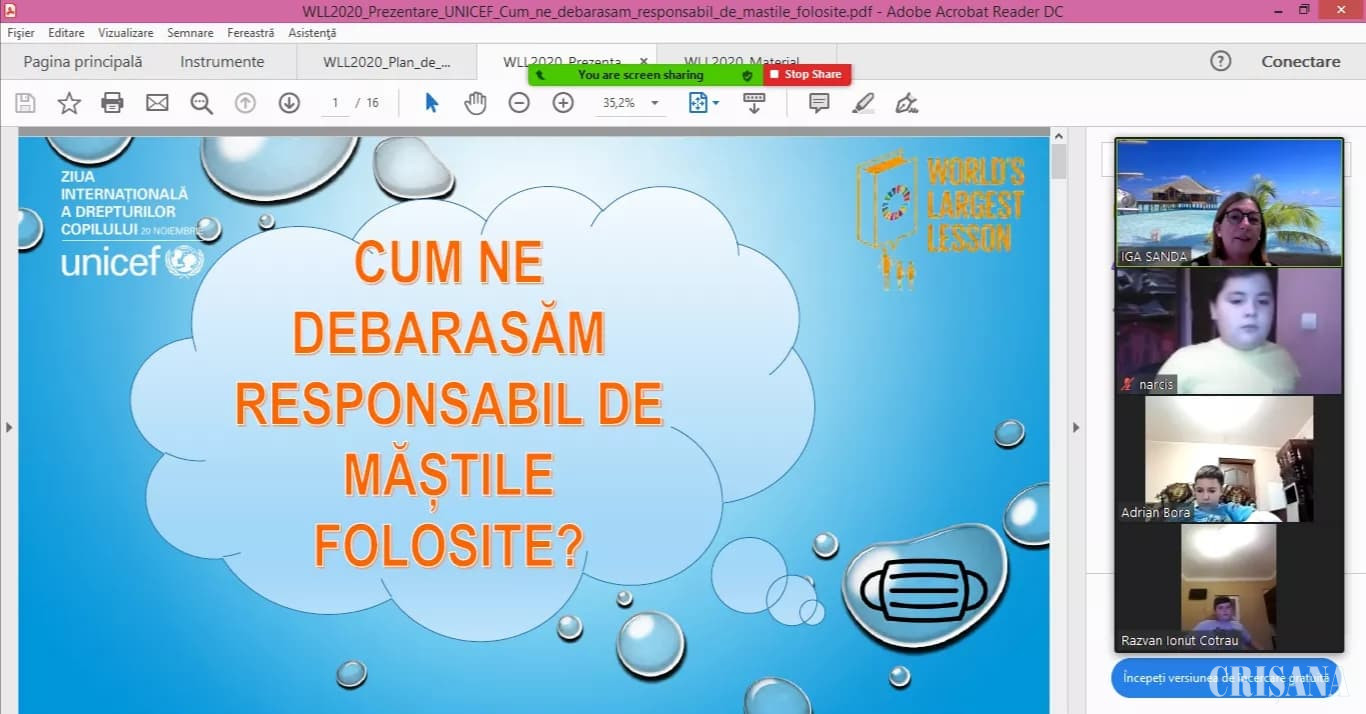
Task: Open the Vizualizare menu
Action: coord(126,33)
